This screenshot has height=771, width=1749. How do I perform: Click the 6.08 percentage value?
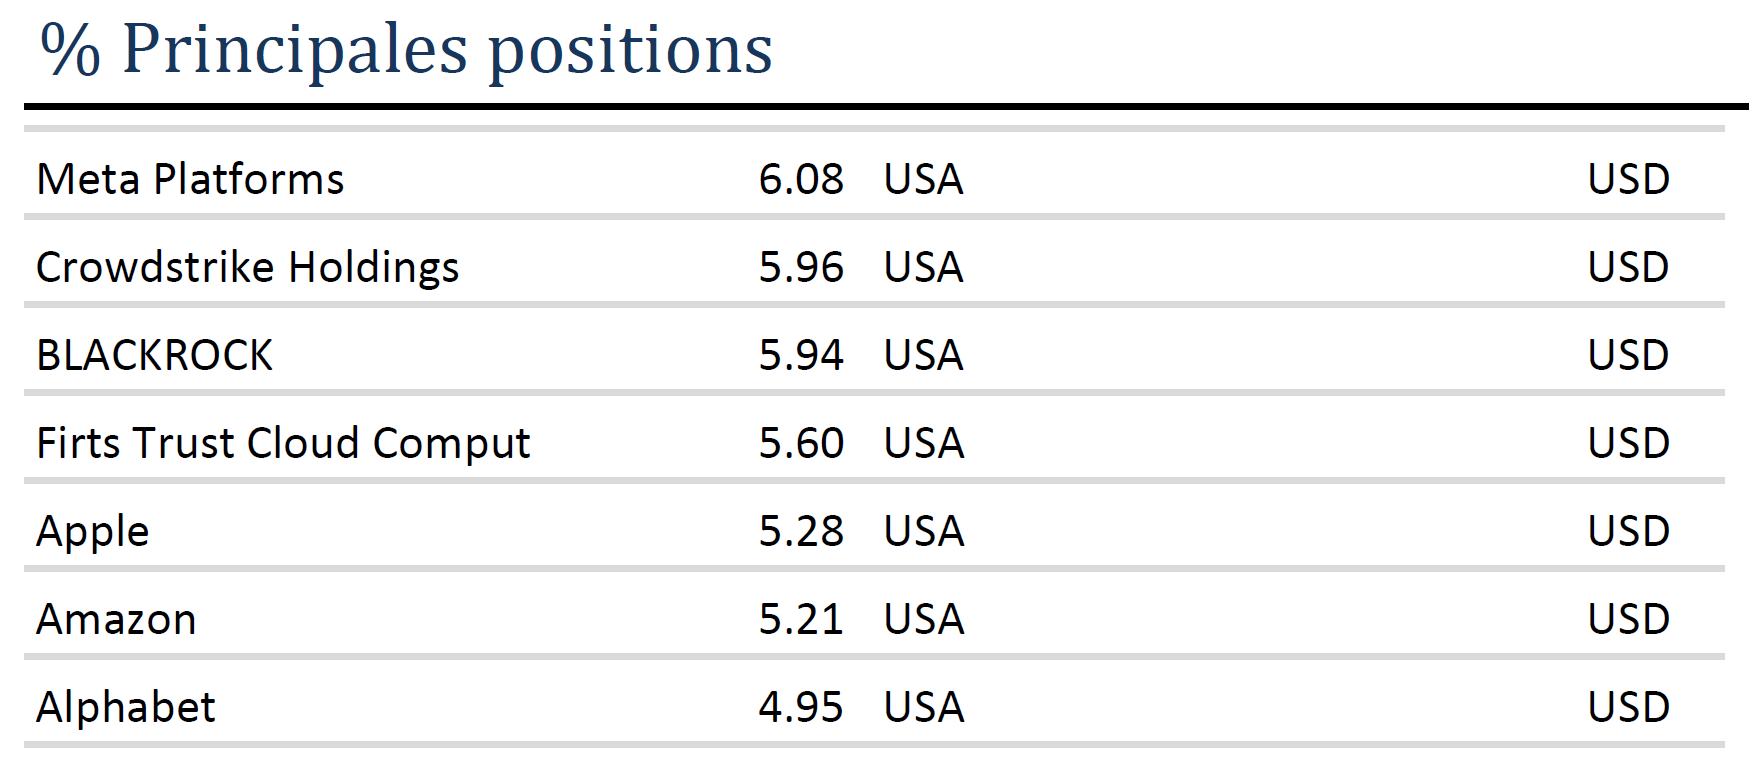[801, 180]
